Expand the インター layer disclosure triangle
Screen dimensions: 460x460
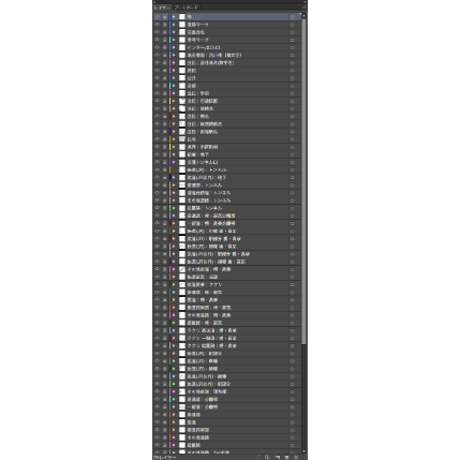(174, 47)
